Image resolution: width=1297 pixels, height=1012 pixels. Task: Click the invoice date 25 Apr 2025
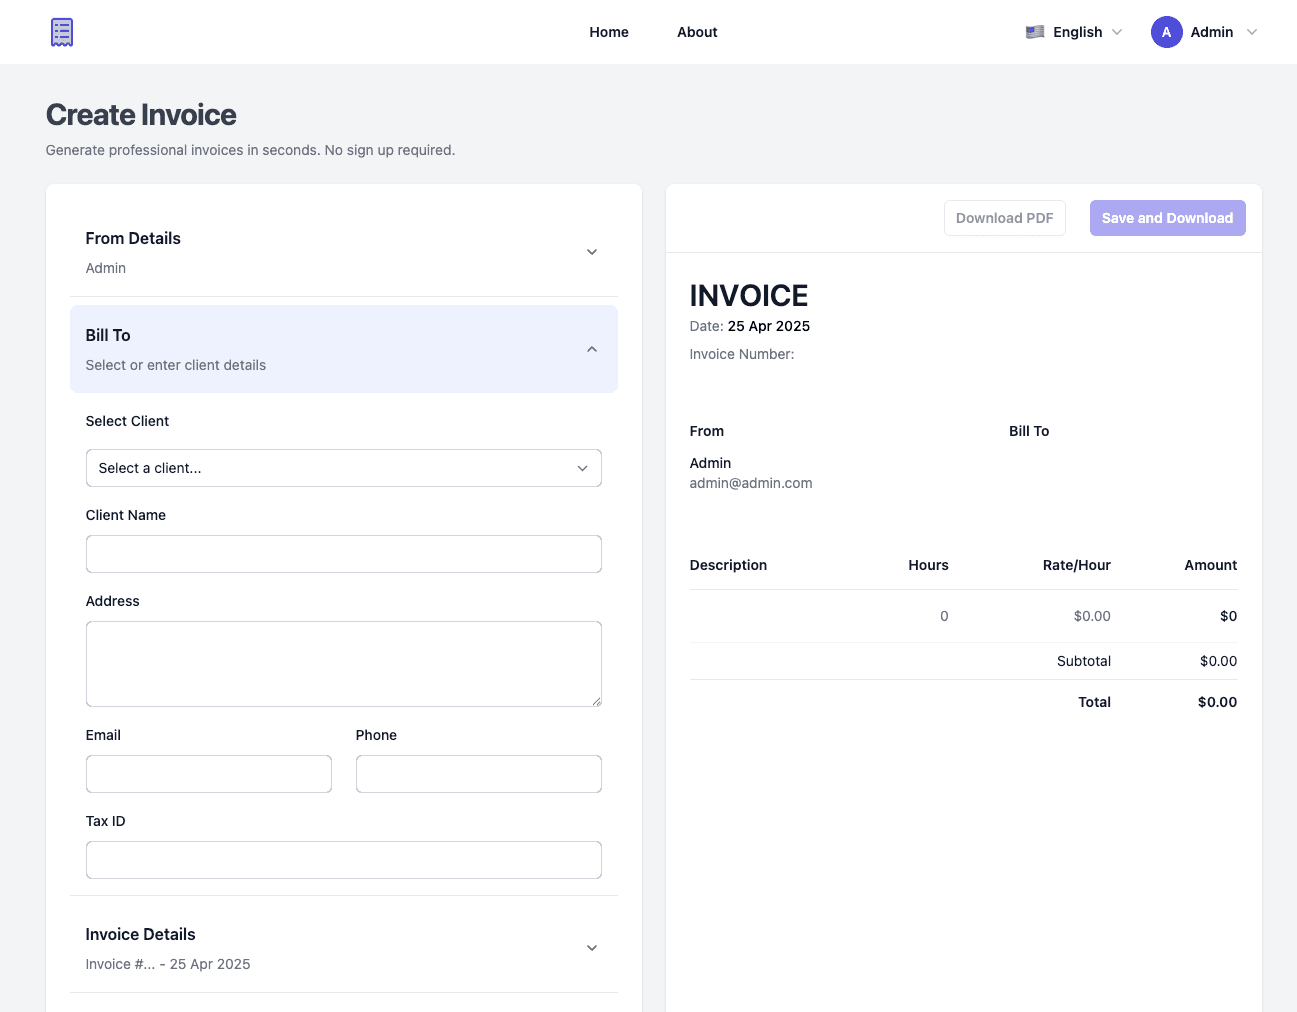pos(769,326)
